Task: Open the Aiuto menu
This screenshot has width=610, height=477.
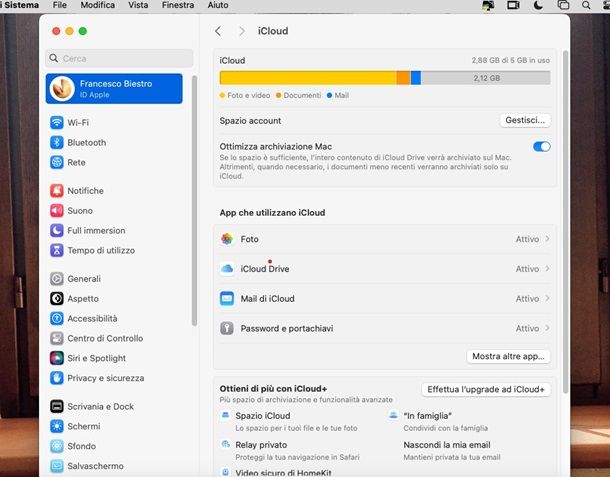Action: coord(218,5)
